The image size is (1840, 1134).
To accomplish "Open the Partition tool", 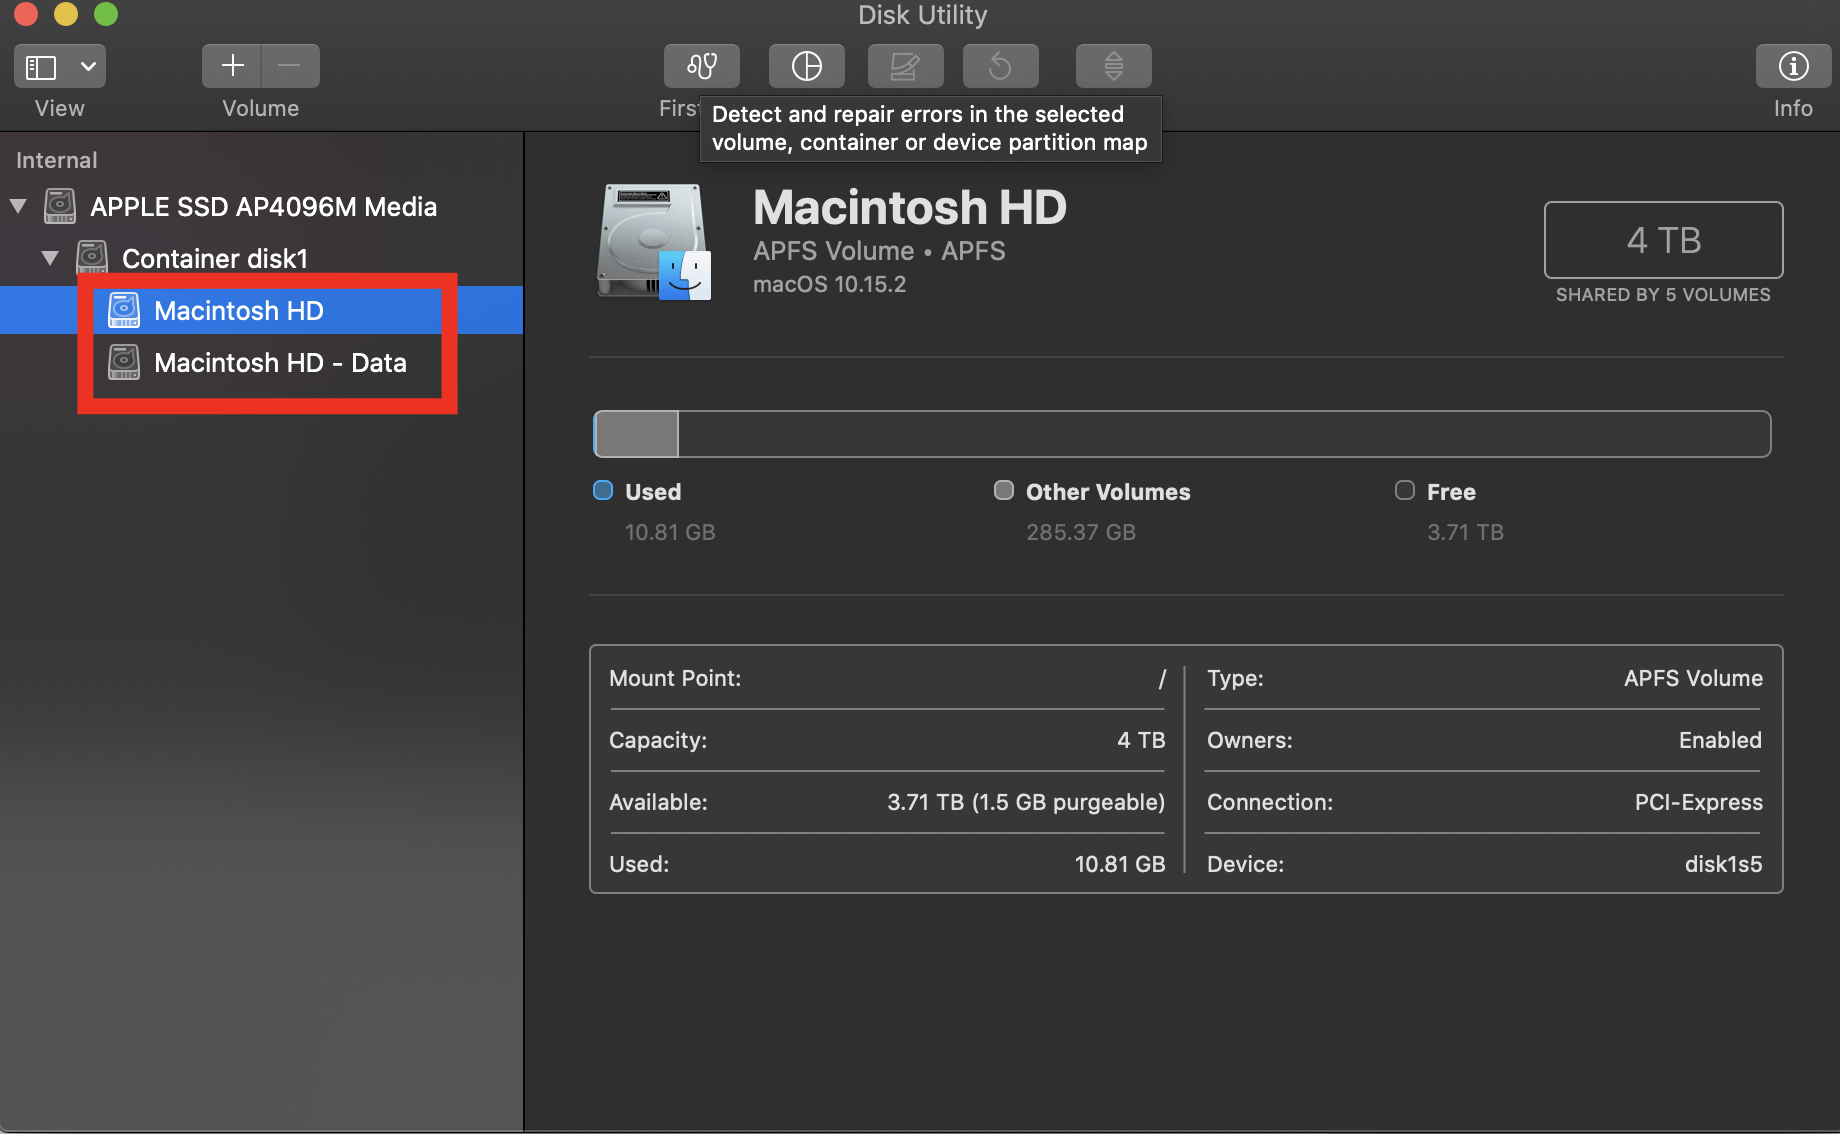I will [806, 65].
